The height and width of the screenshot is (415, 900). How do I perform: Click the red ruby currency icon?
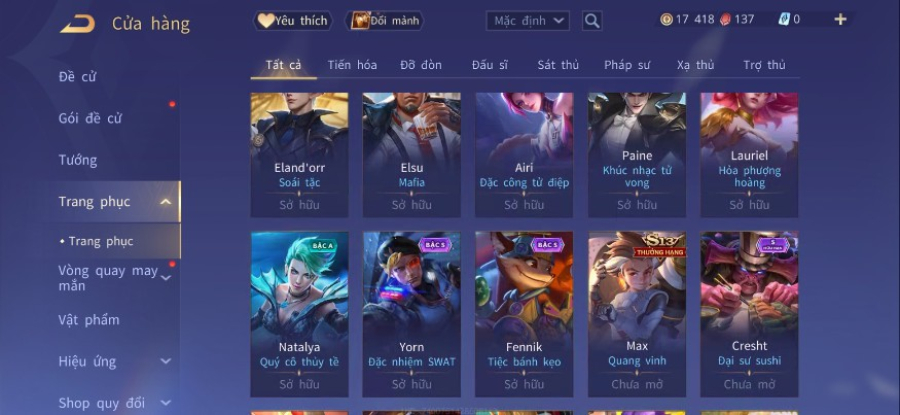(726, 20)
